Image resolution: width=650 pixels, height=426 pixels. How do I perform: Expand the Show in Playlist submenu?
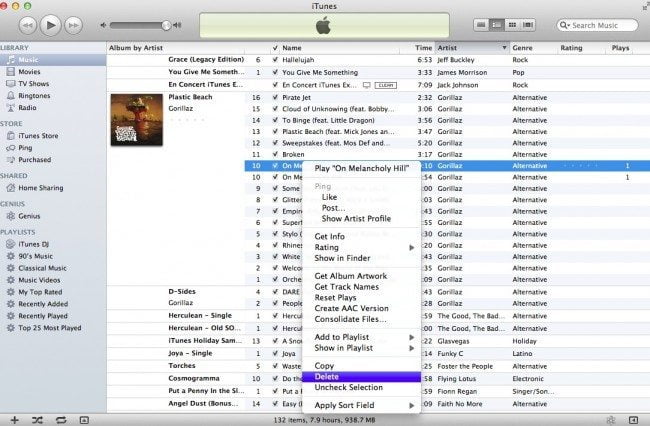pos(412,348)
